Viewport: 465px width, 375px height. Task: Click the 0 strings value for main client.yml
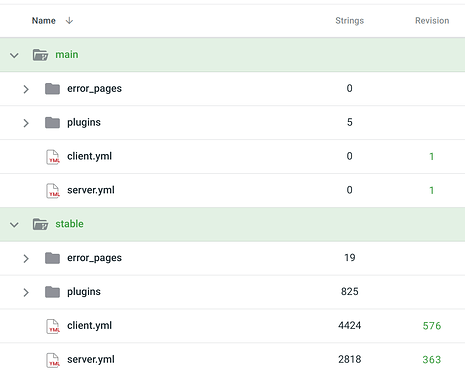point(349,156)
